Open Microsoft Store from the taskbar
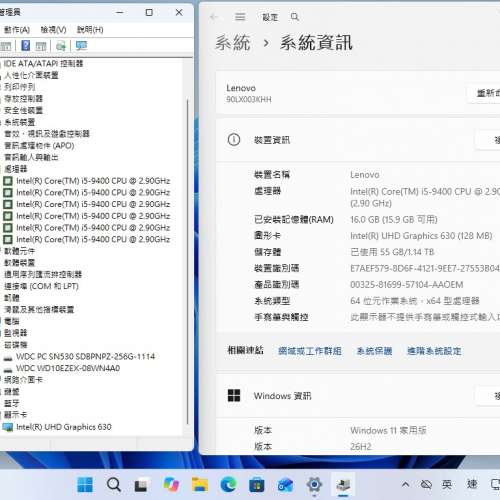This screenshot has height=500, width=500. pyautogui.click(x=257, y=485)
